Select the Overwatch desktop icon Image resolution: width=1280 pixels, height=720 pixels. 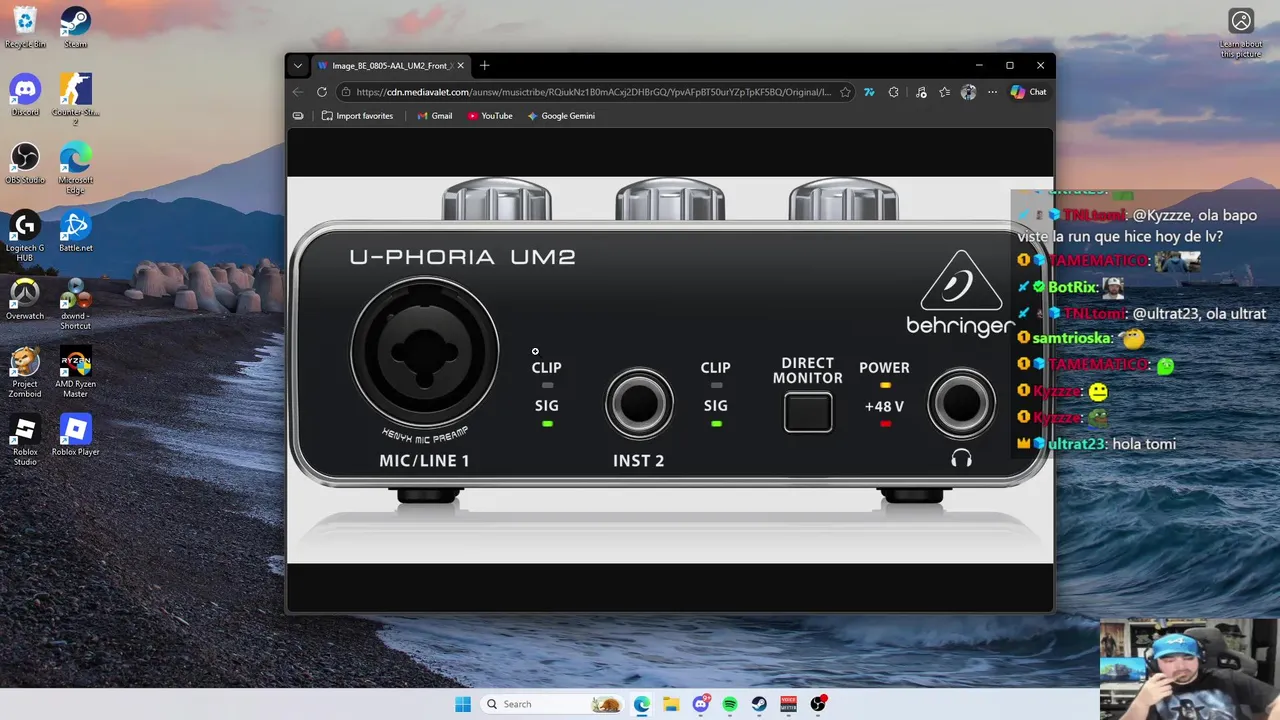(x=25, y=300)
